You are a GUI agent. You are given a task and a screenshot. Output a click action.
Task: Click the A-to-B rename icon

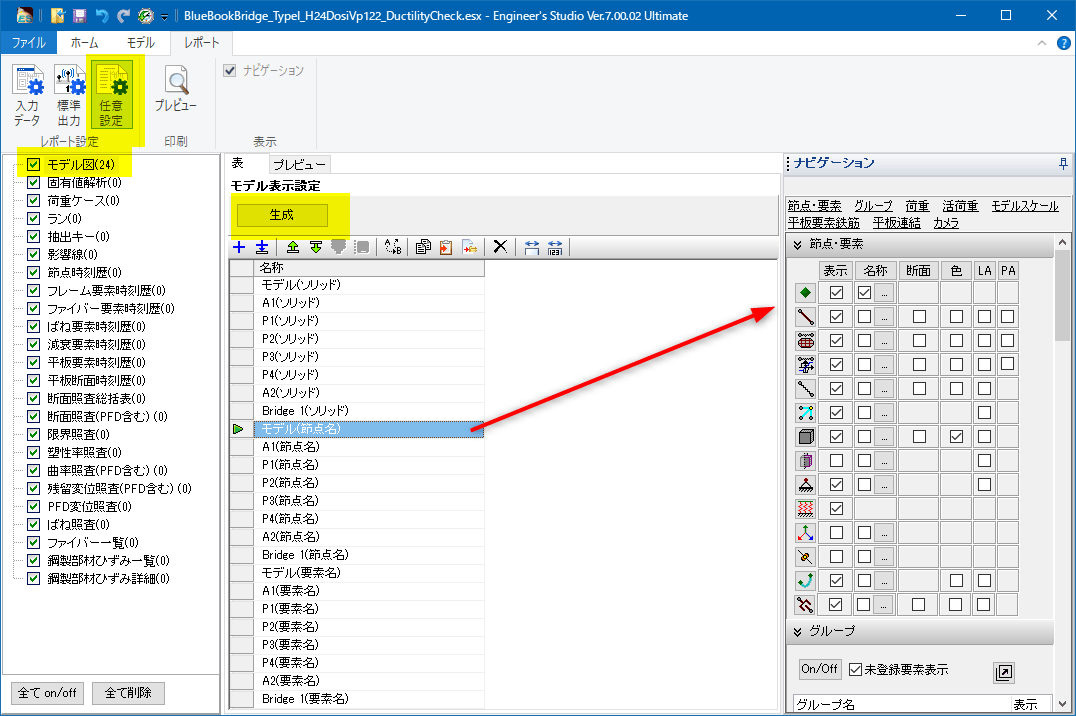click(393, 247)
